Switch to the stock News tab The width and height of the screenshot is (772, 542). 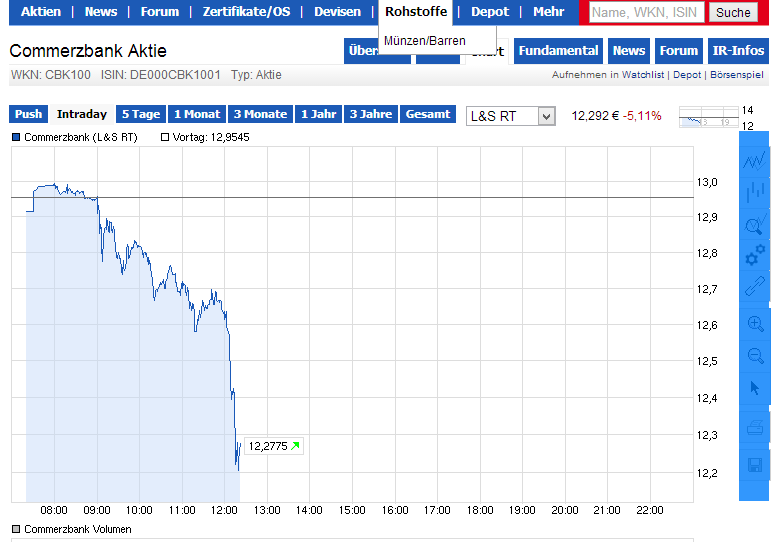(x=629, y=51)
